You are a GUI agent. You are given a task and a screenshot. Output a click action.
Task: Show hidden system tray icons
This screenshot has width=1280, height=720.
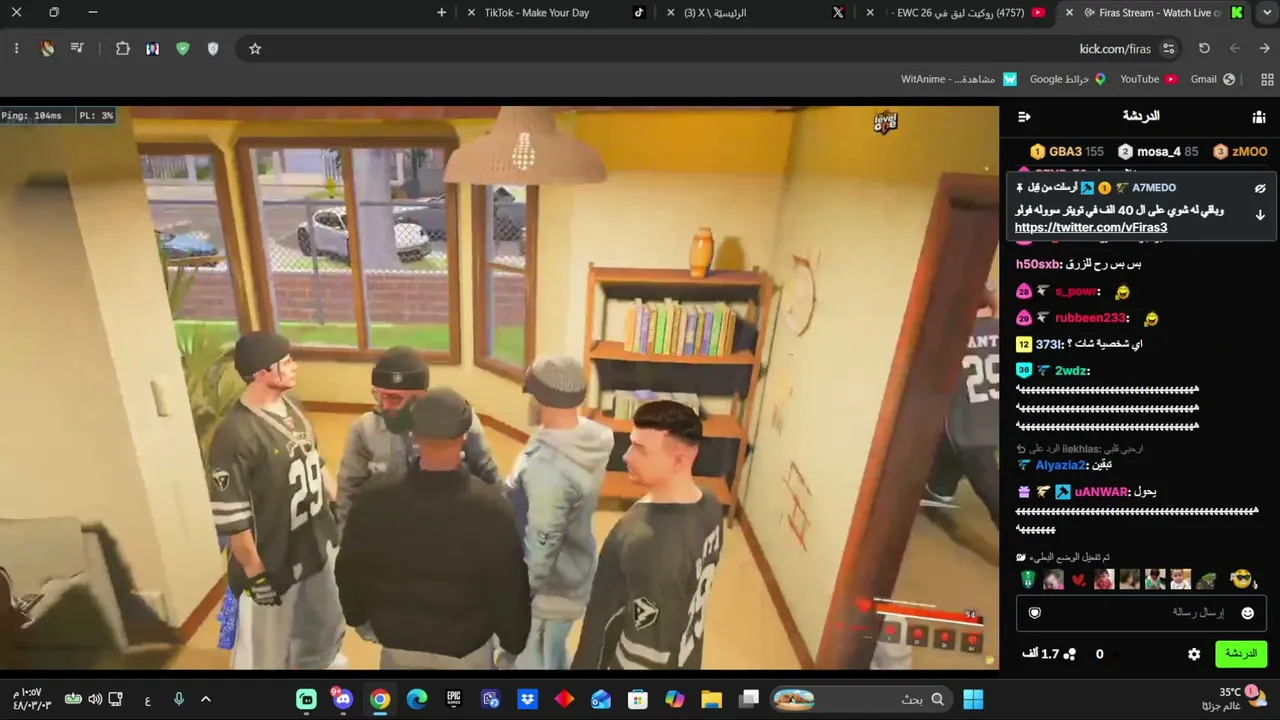click(x=206, y=700)
